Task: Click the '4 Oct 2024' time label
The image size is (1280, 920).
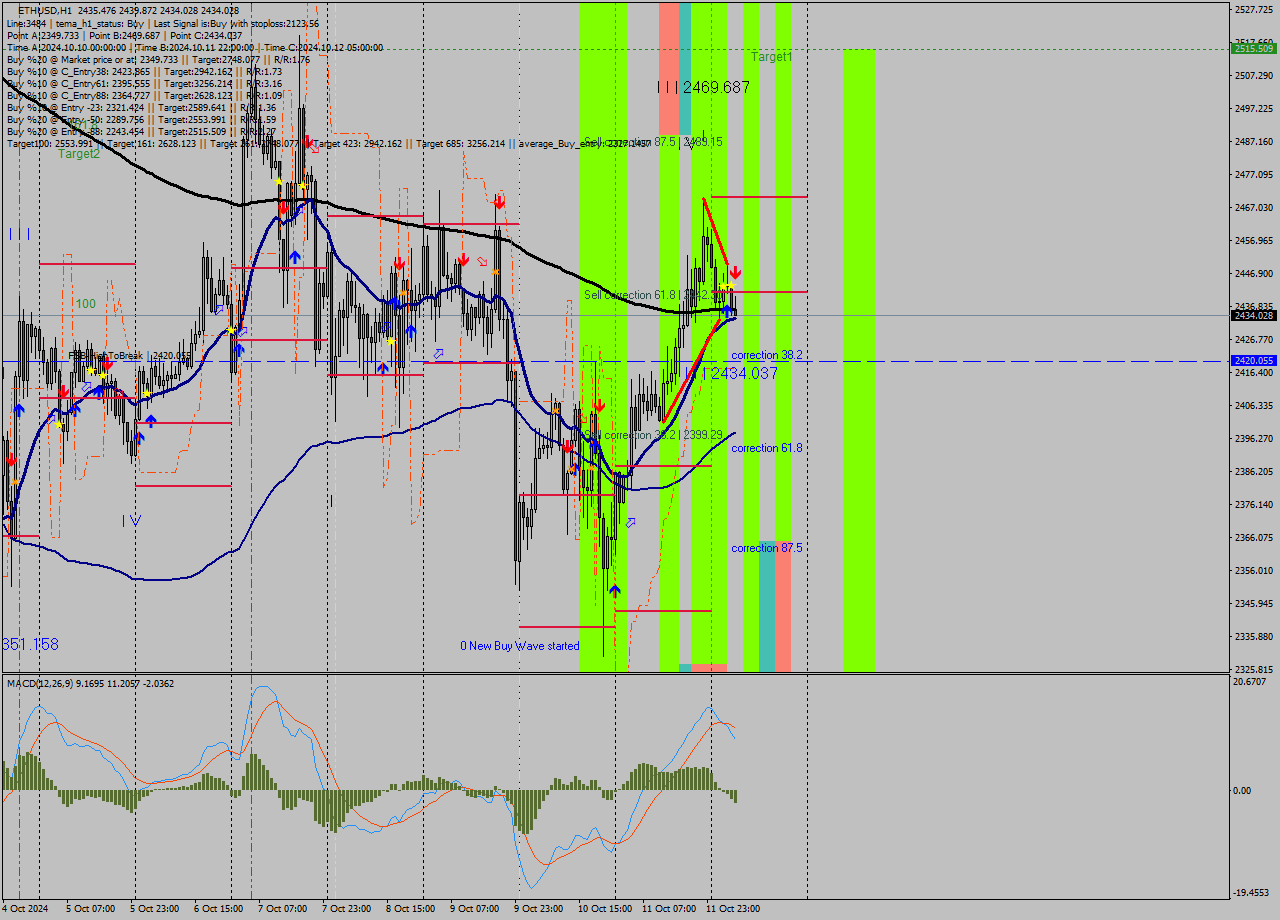Action: (25, 909)
